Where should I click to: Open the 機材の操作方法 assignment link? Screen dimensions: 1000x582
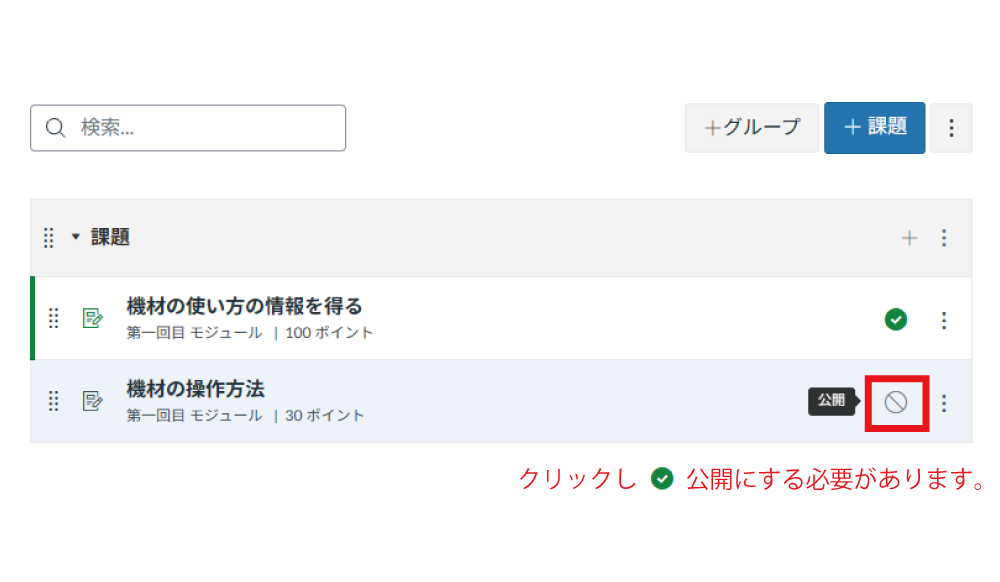point(196,389)
